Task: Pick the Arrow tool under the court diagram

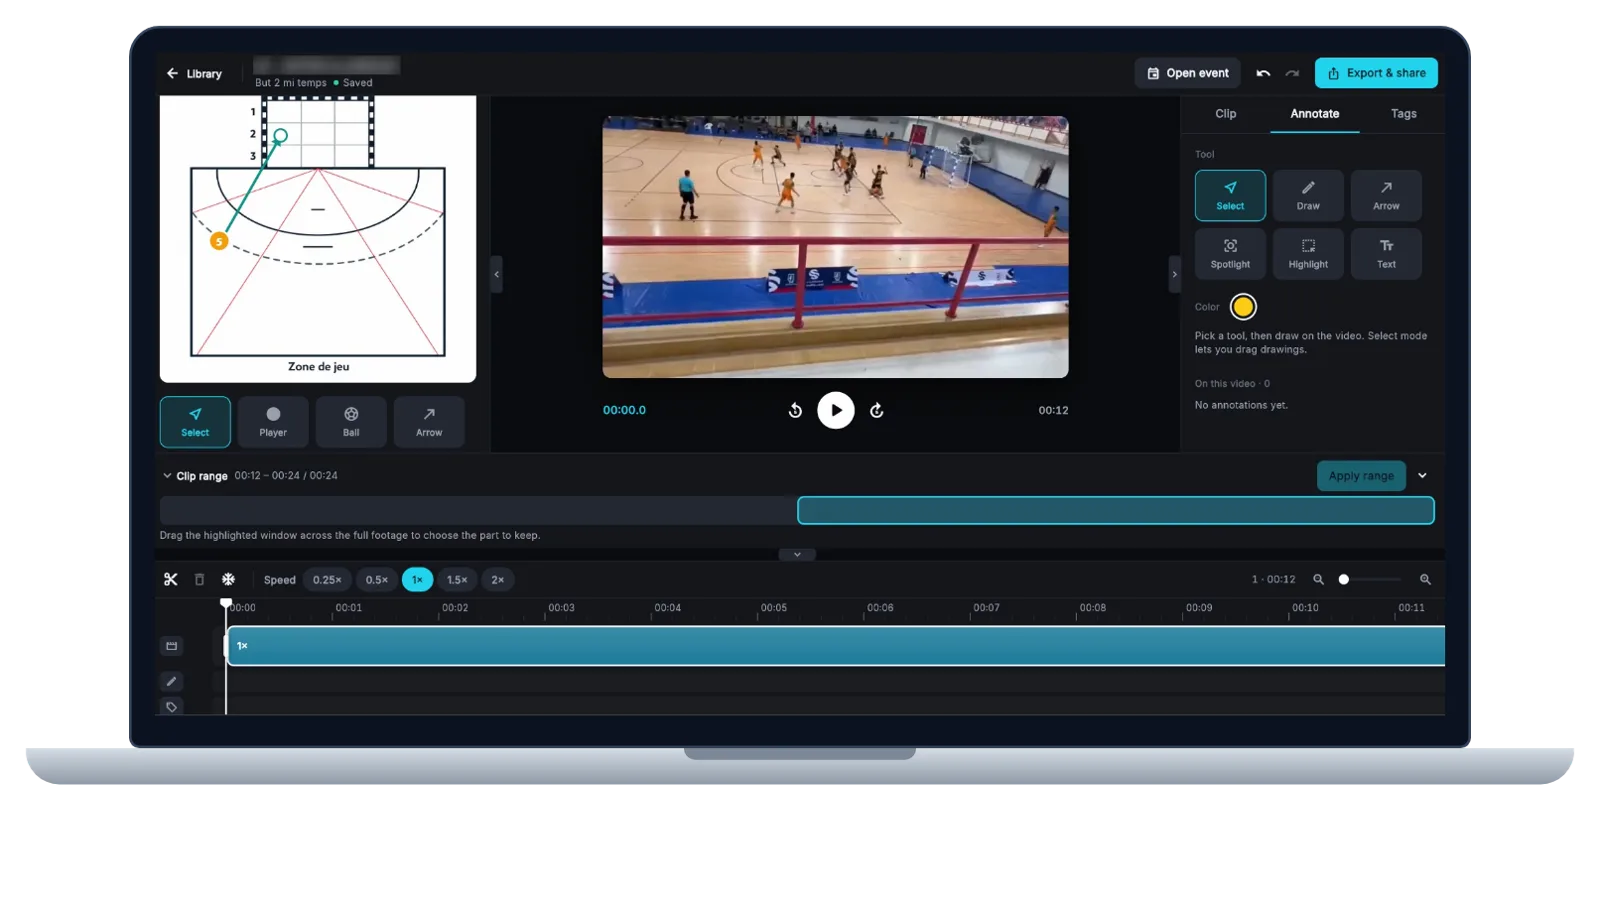Action: [429, 422]
